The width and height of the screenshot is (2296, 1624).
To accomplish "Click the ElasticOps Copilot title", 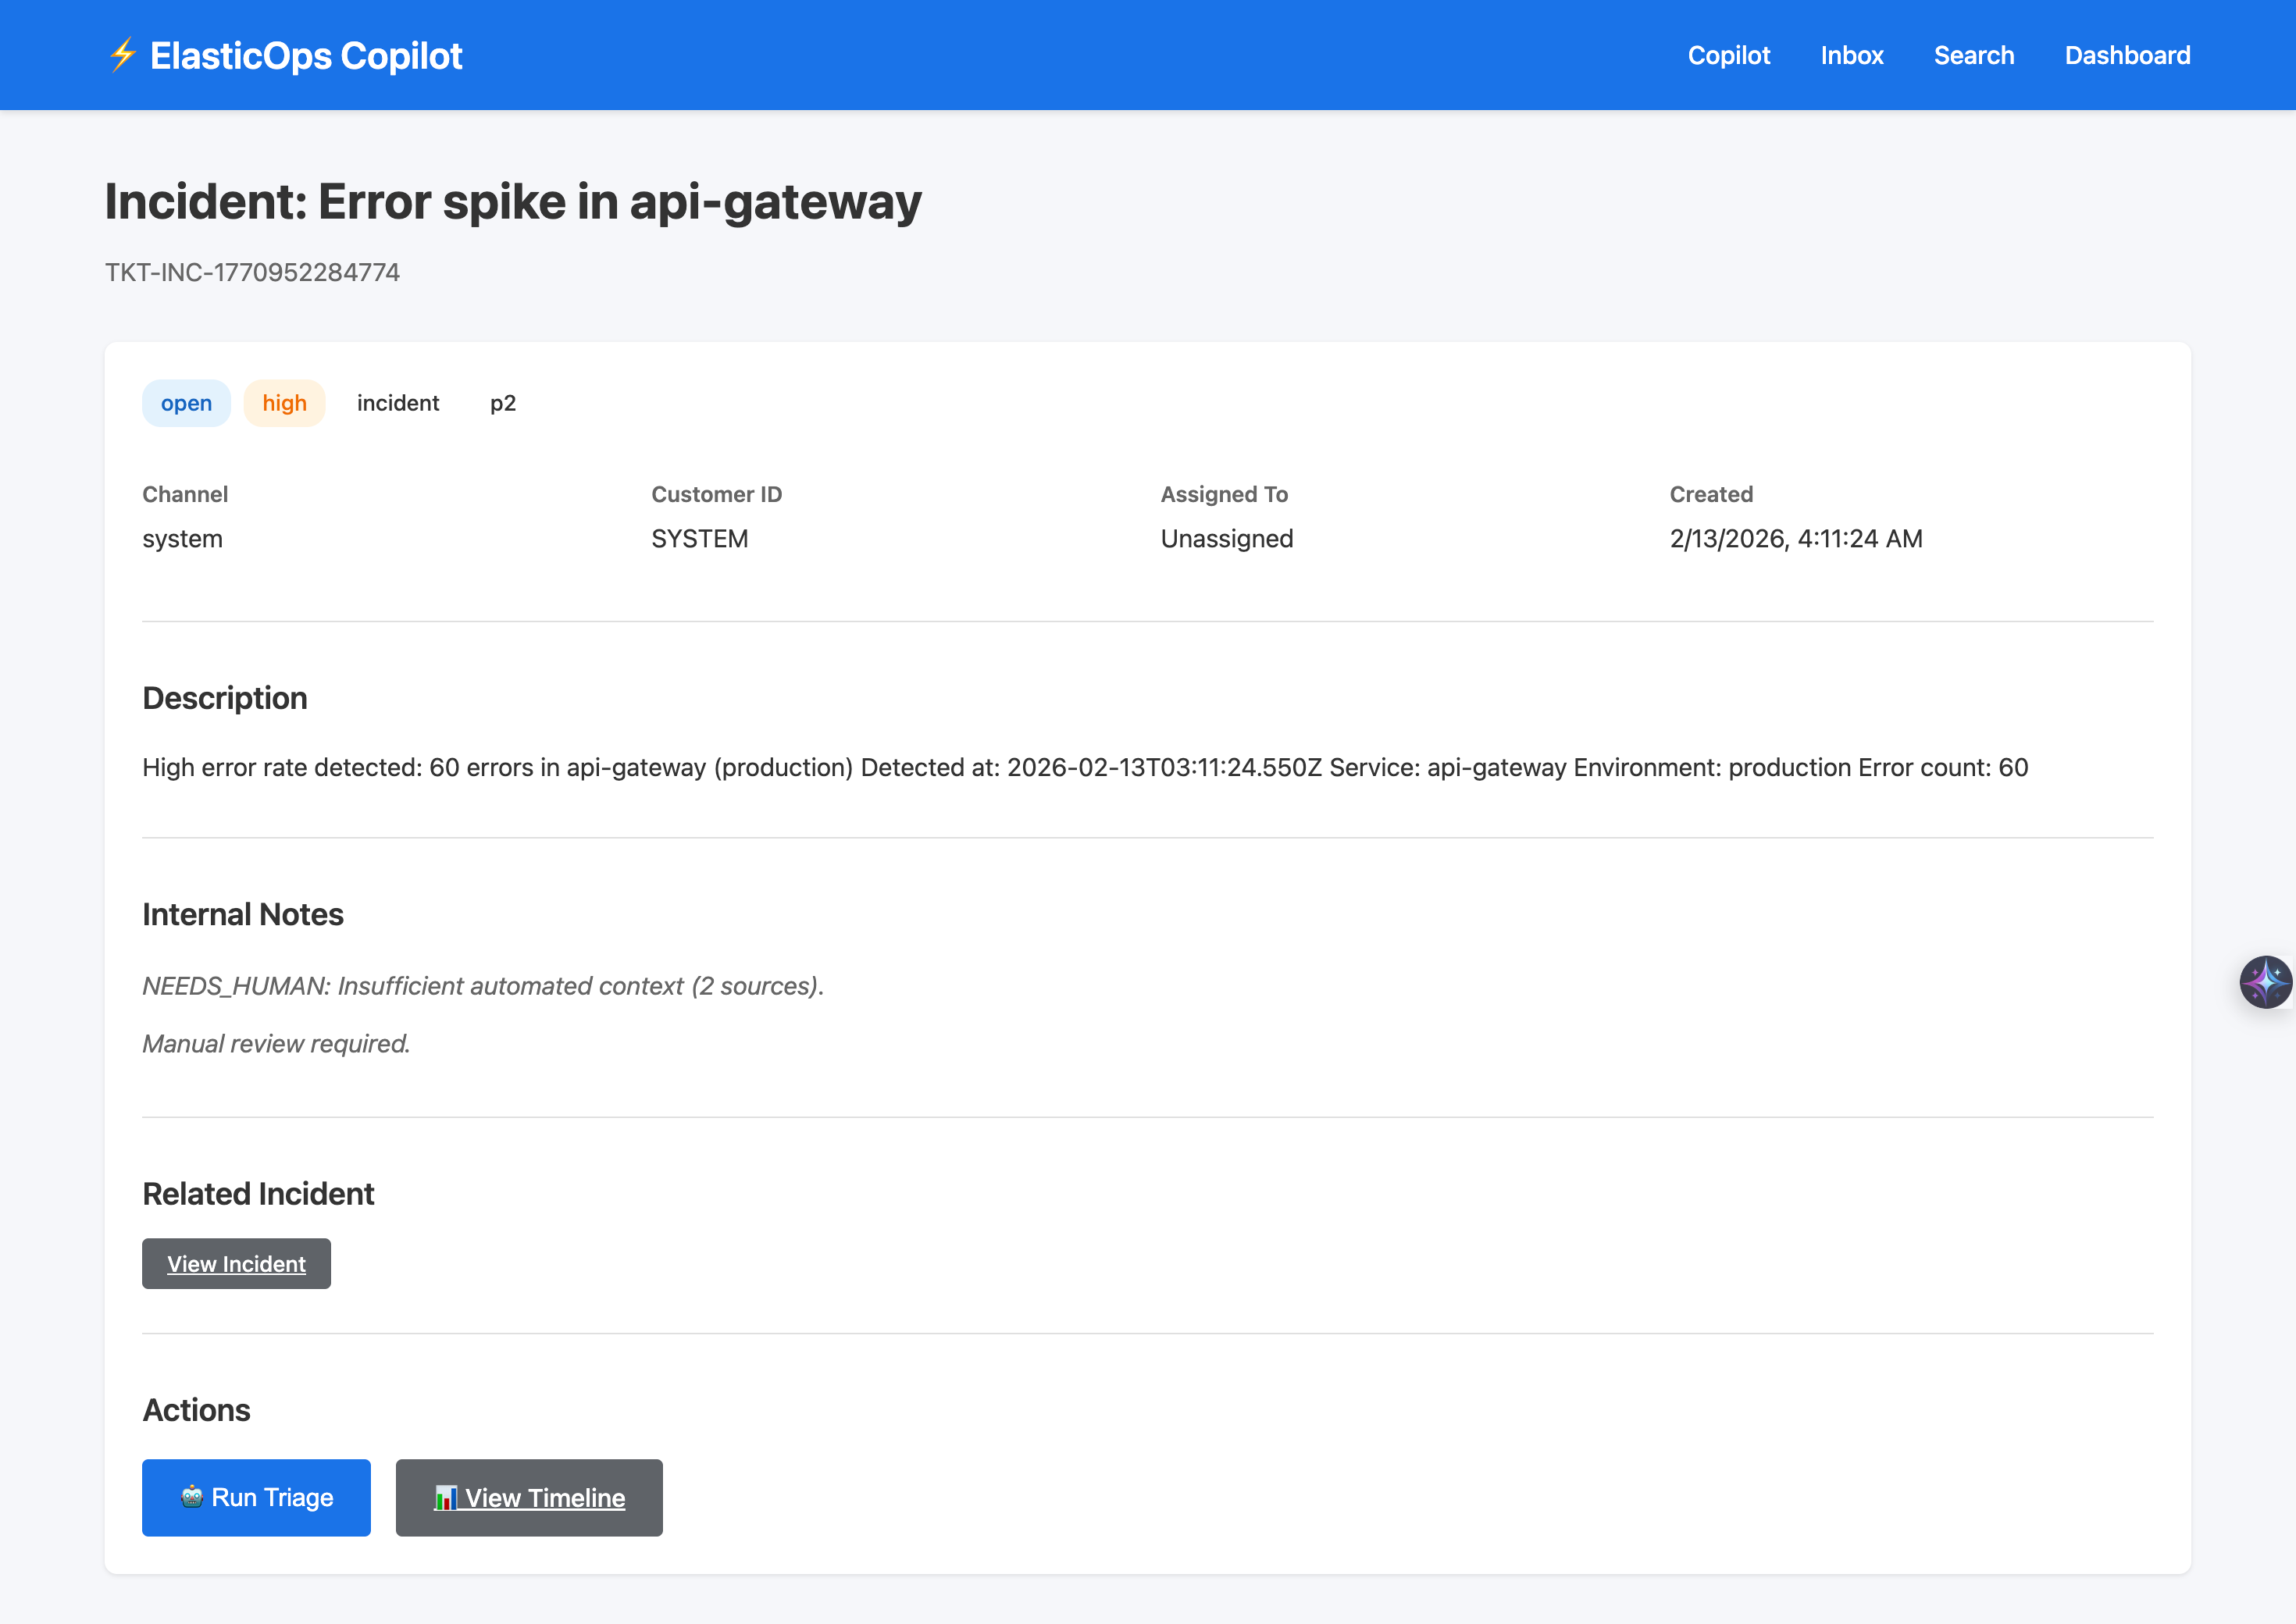I will (x=305, y=55).
